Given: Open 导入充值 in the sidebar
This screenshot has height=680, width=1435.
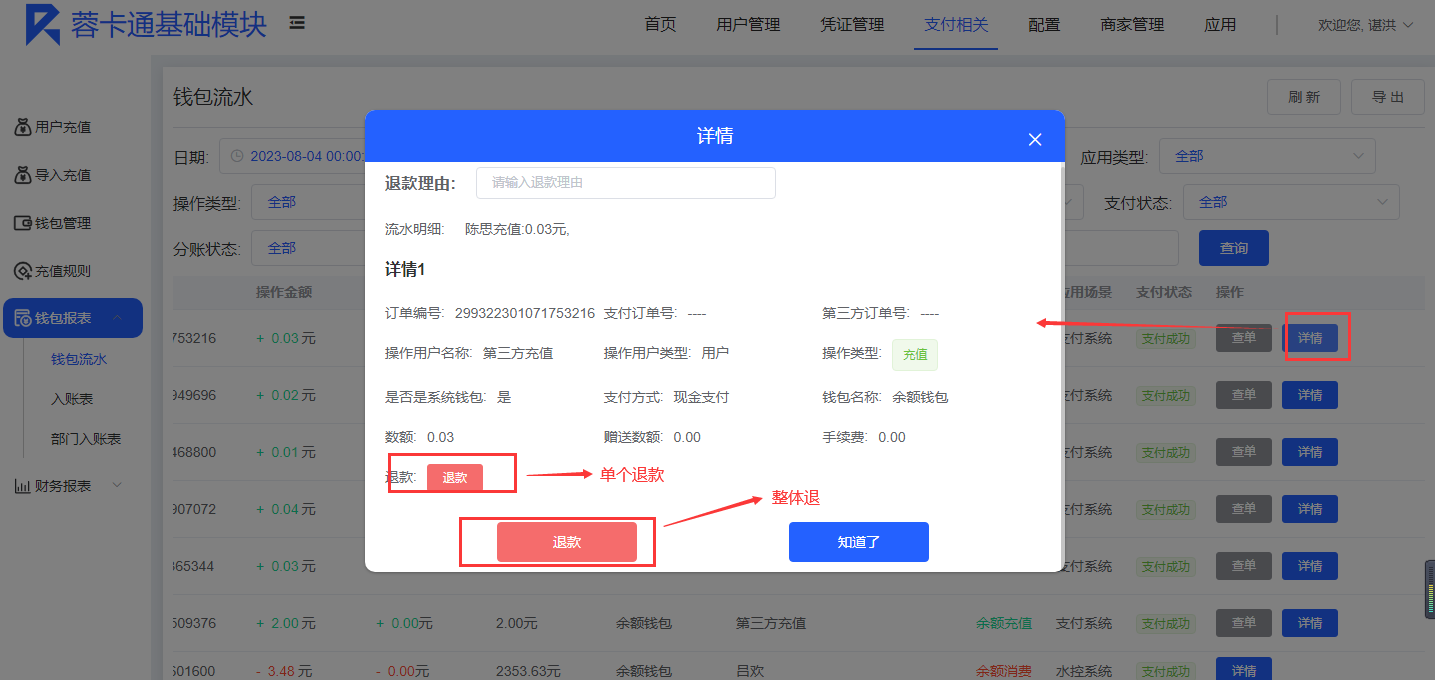Looking at the screenshot, I should [x=62, y=175].
